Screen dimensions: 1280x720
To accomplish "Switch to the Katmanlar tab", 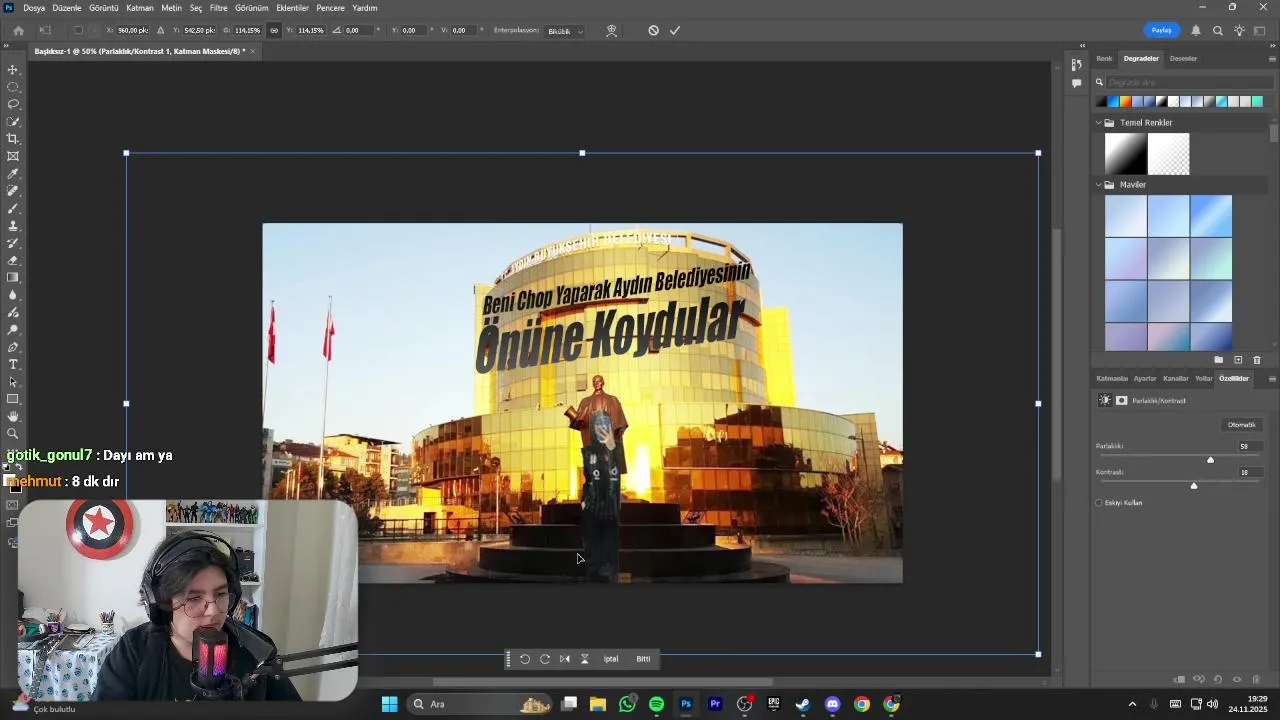I will (1111, 379).
